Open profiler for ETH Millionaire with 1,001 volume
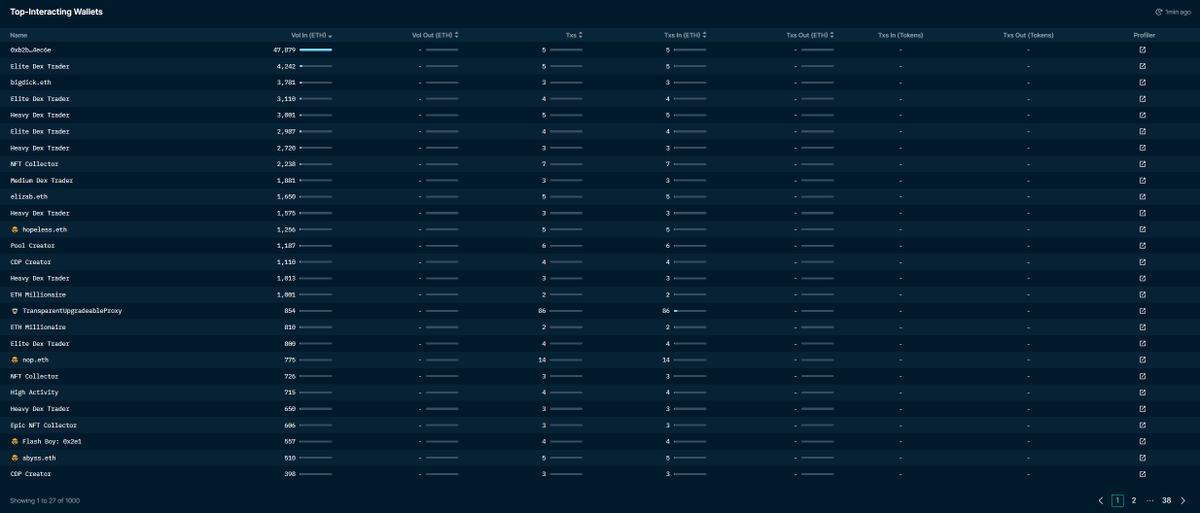 1143,295
